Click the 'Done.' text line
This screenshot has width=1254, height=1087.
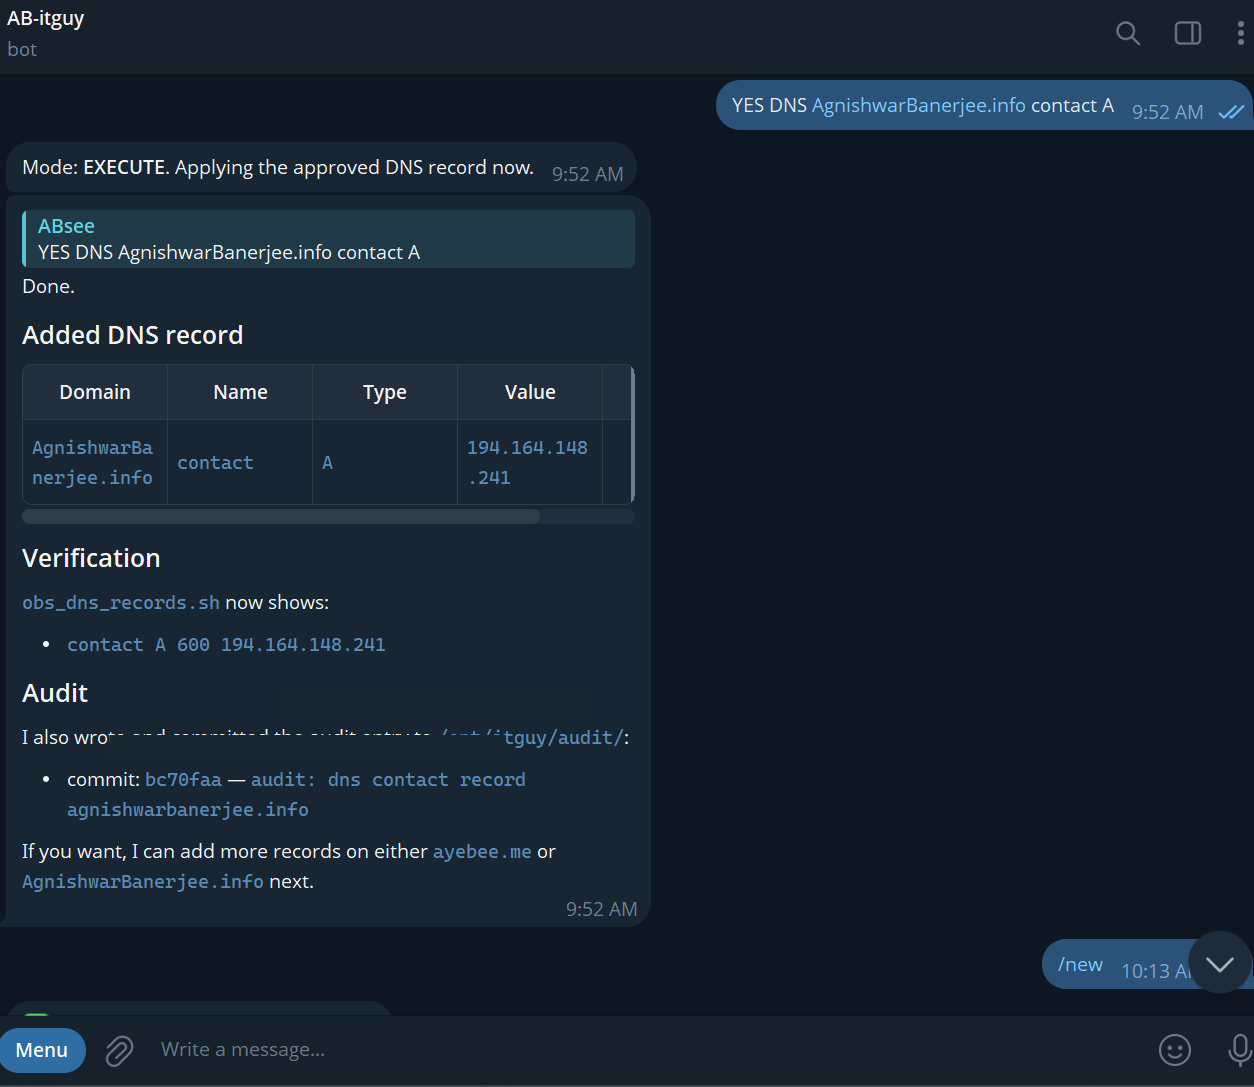click(x=48, y=286)
